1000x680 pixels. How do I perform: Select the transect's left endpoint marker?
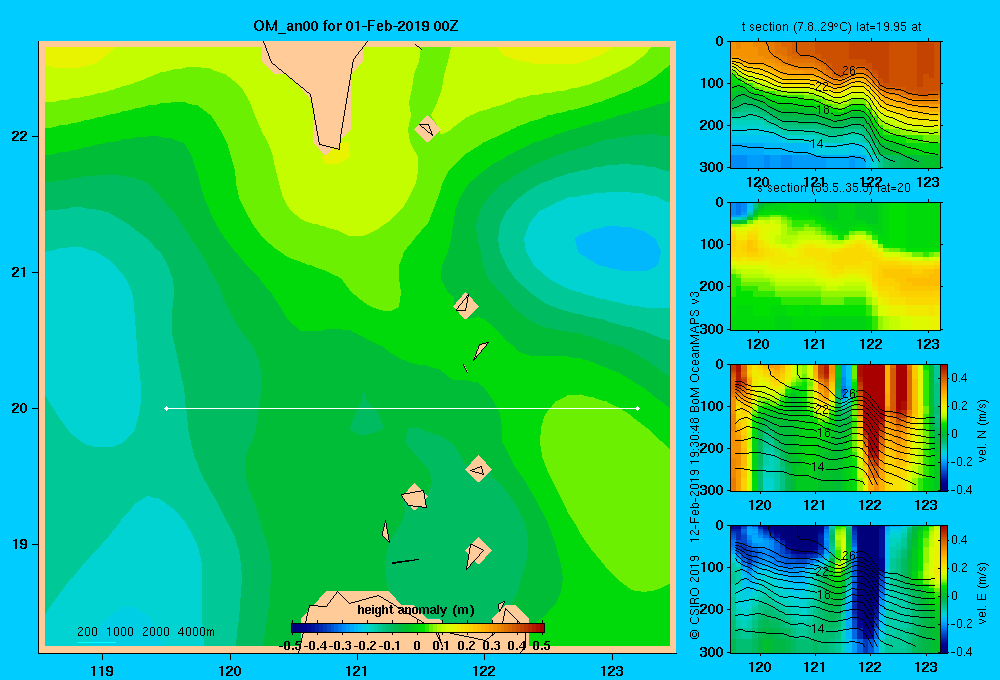[166, 408]
